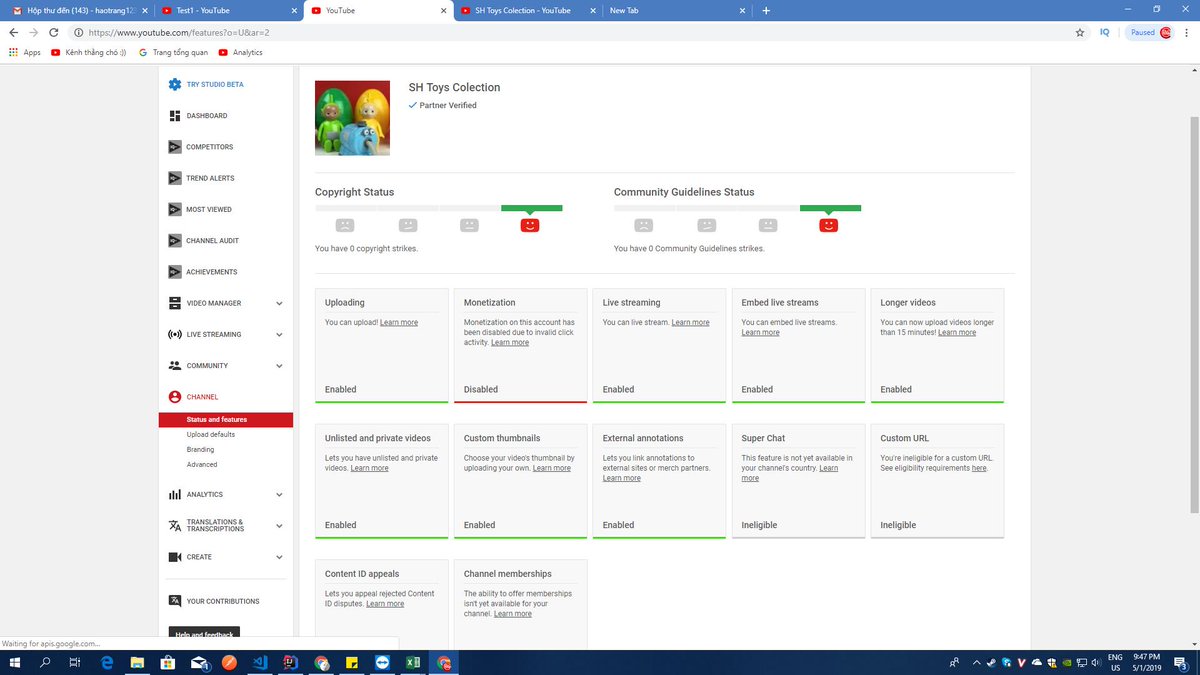The height and width of the screenshot is (675, 1200).
Task: Open Try Studio Beta gear icon
Action: 175,85
